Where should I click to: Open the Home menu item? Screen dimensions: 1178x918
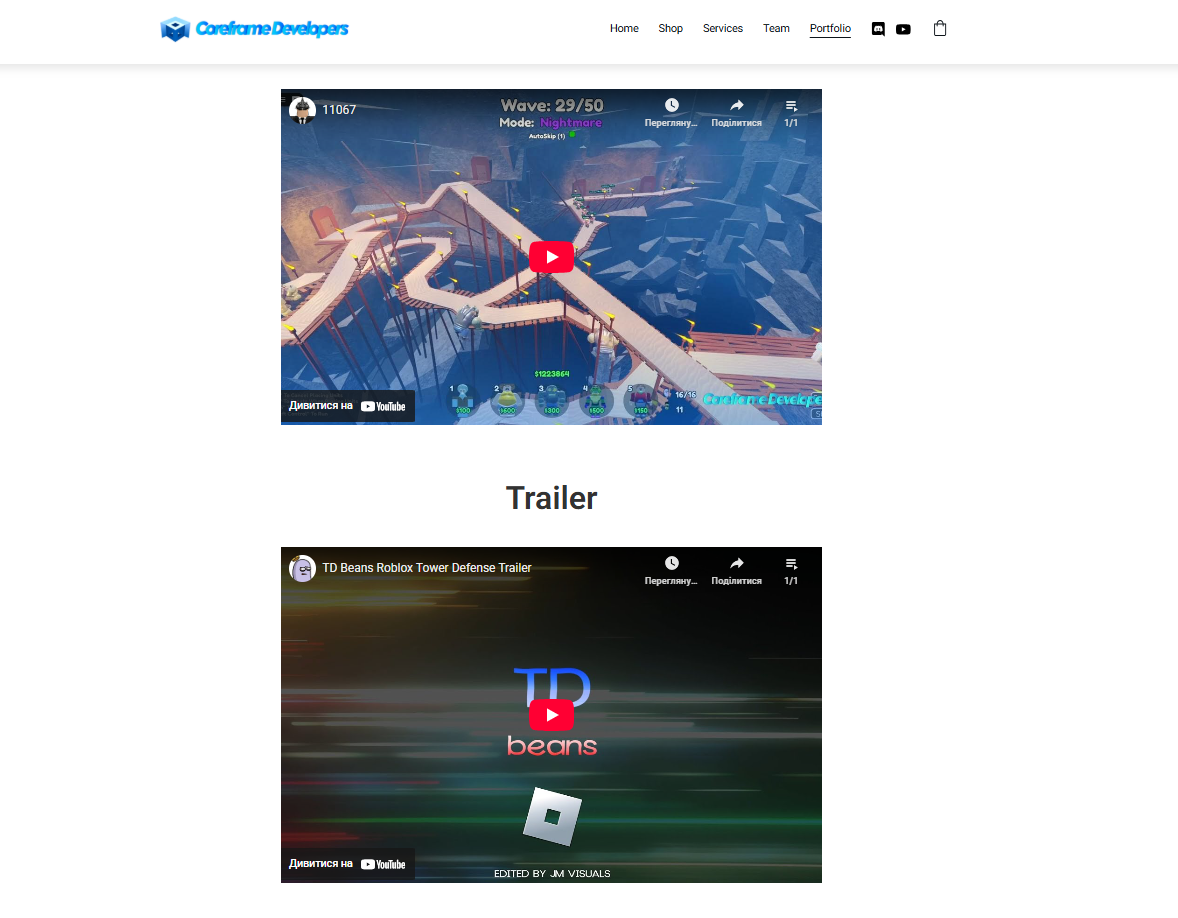click(x=624, y=29)
